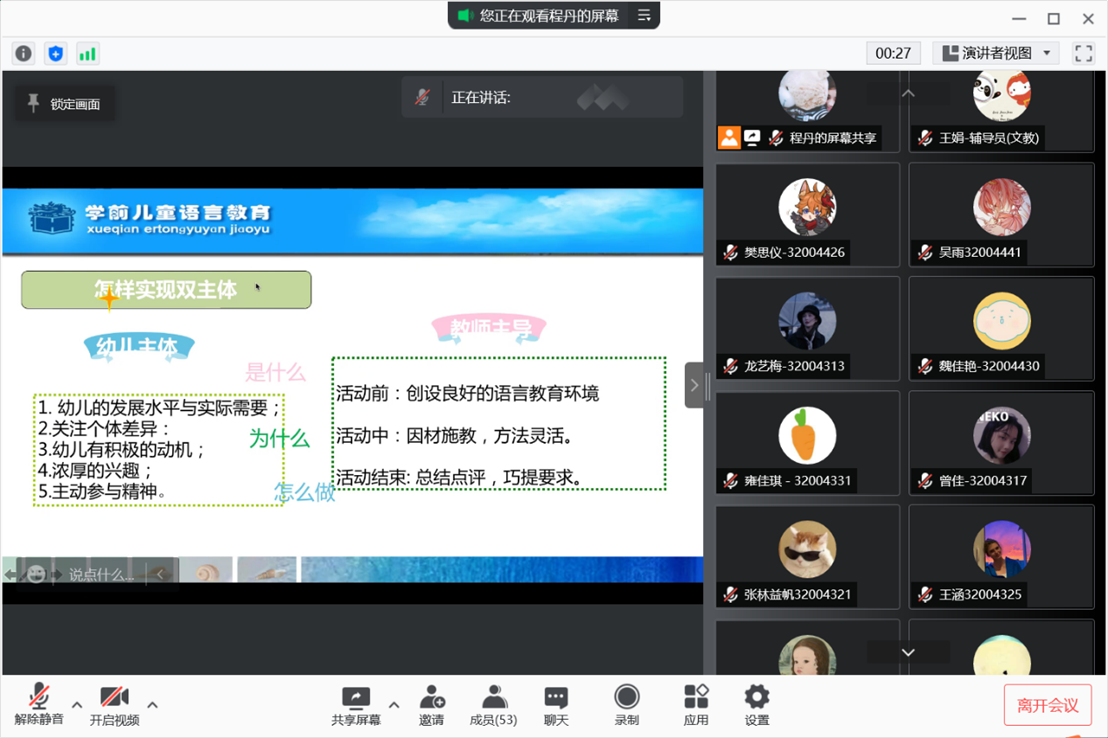Start 录制 recording
This screenshot has width=1108, height=738.
click(627, 704)
